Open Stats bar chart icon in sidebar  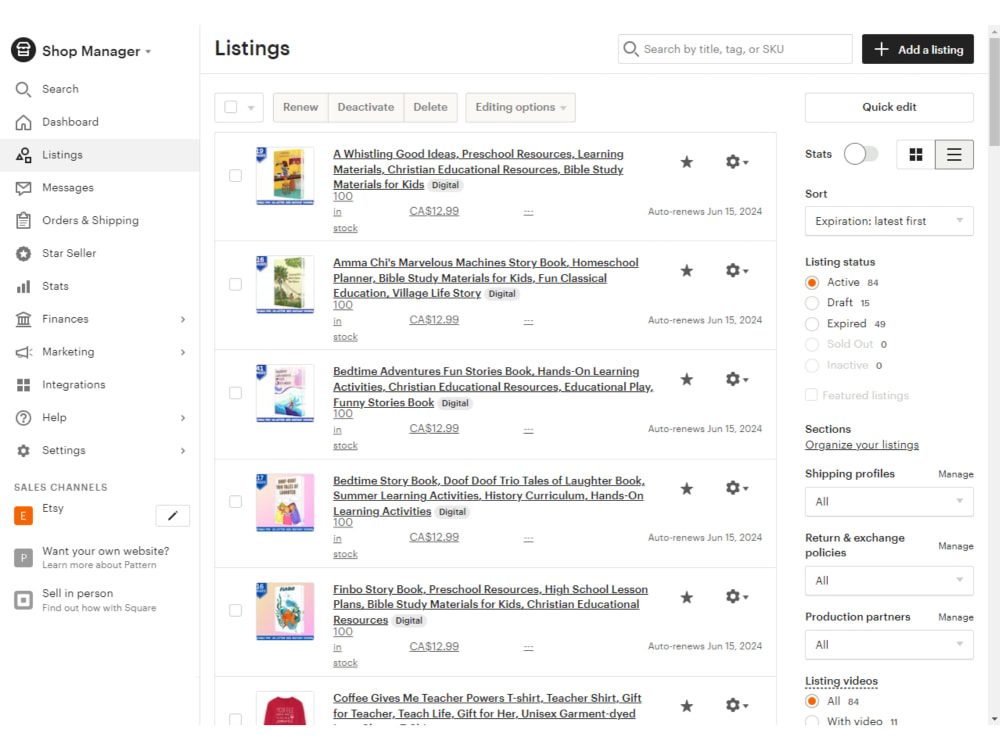(23, 286)
